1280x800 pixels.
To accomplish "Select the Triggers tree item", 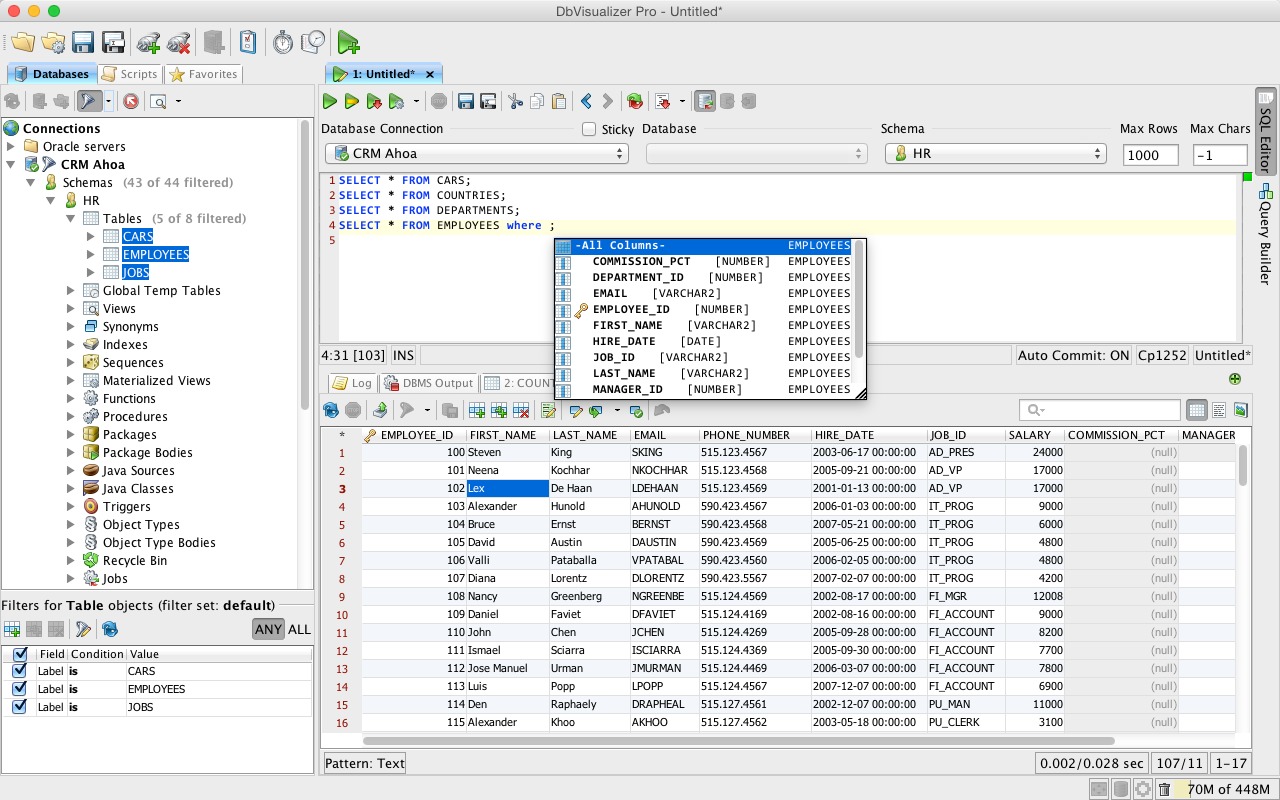I will click(x=126, y=507).
